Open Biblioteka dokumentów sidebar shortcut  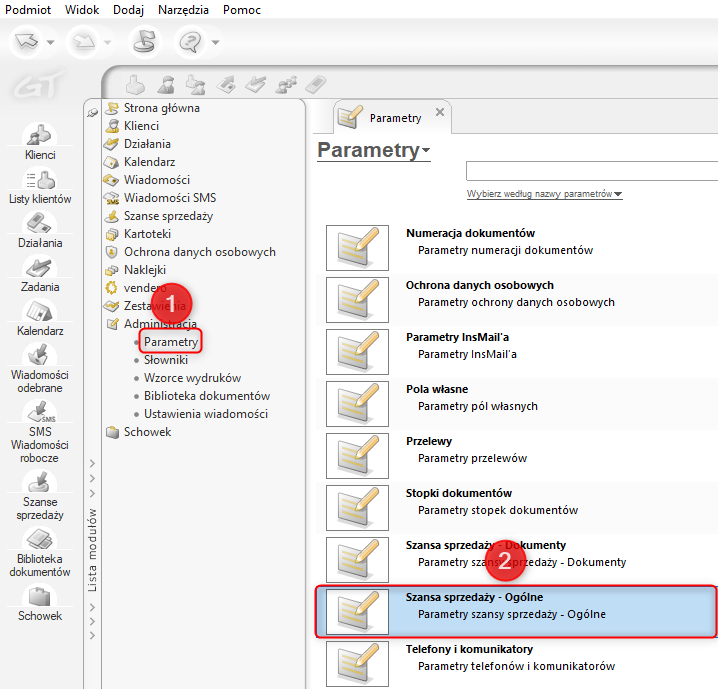click(40, 553)
